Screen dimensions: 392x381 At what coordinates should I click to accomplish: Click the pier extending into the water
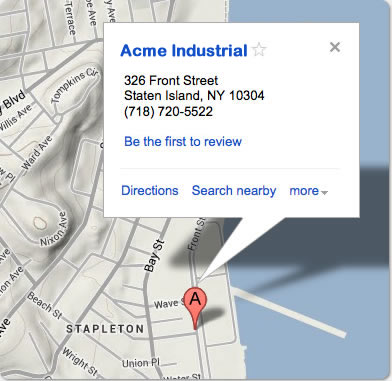pyautogui.click(x=289, y=313)
